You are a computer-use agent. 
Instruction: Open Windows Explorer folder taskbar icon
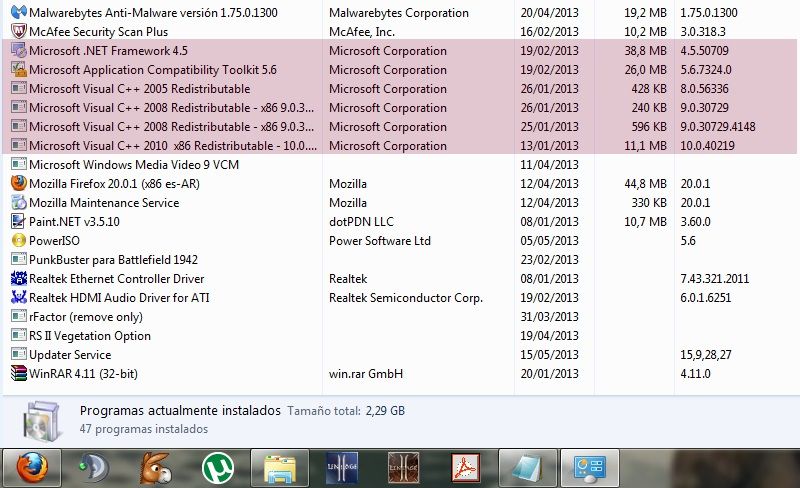(x=280, y=468)
